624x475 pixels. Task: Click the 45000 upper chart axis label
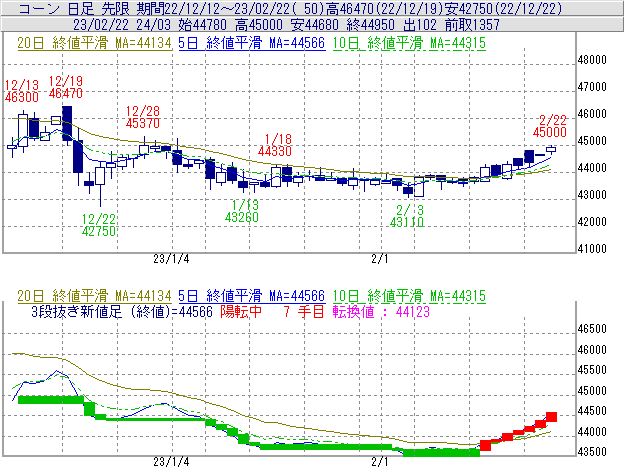(592, 141)
